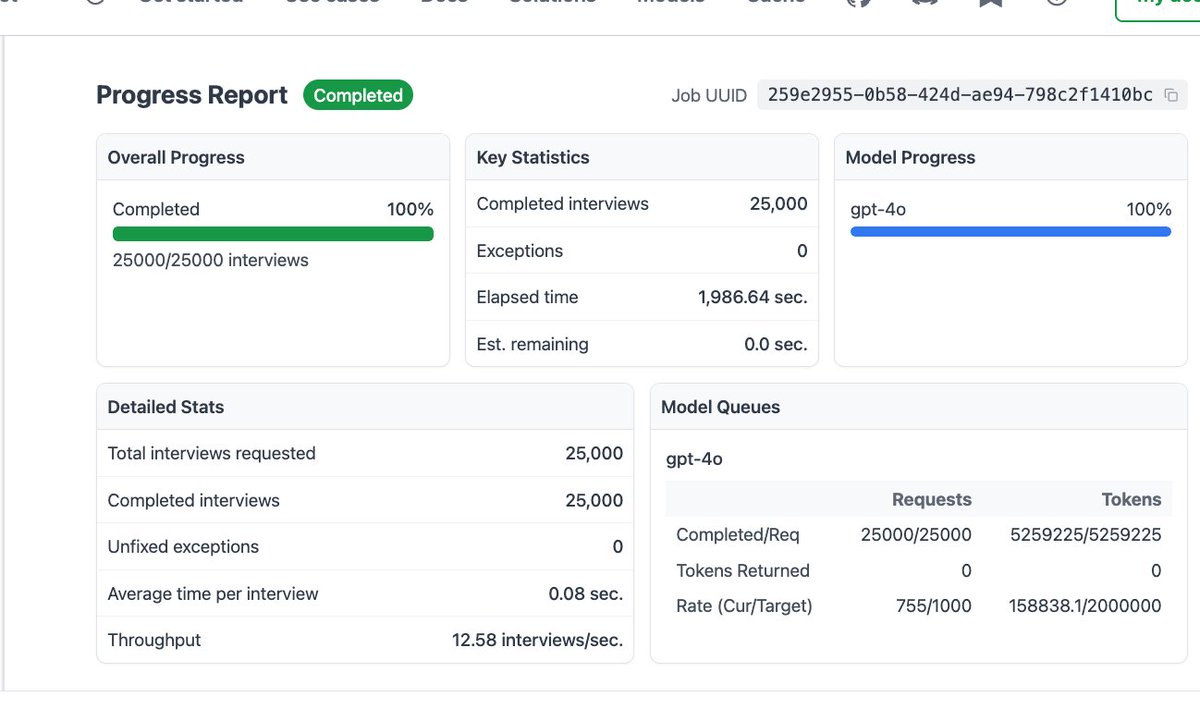Image resolution: width=1200 pixels, height=709 pixels.
Task: Click the 100% value in Model Progress
Action: point(1149,209)
